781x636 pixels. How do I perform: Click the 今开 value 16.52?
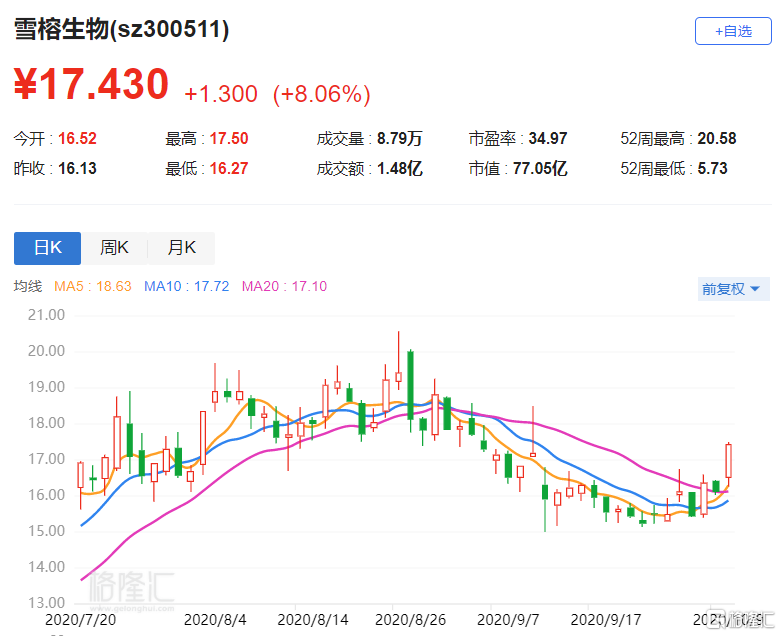click(77, 138)
